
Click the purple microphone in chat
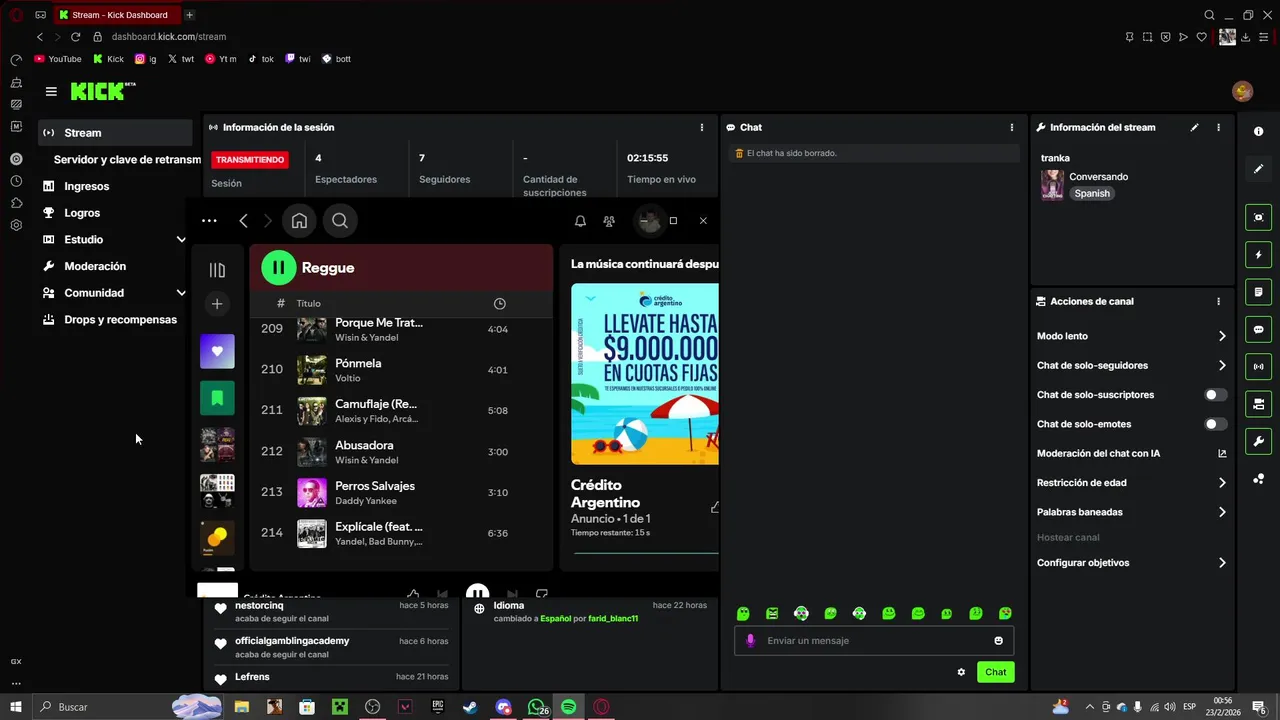750,641
